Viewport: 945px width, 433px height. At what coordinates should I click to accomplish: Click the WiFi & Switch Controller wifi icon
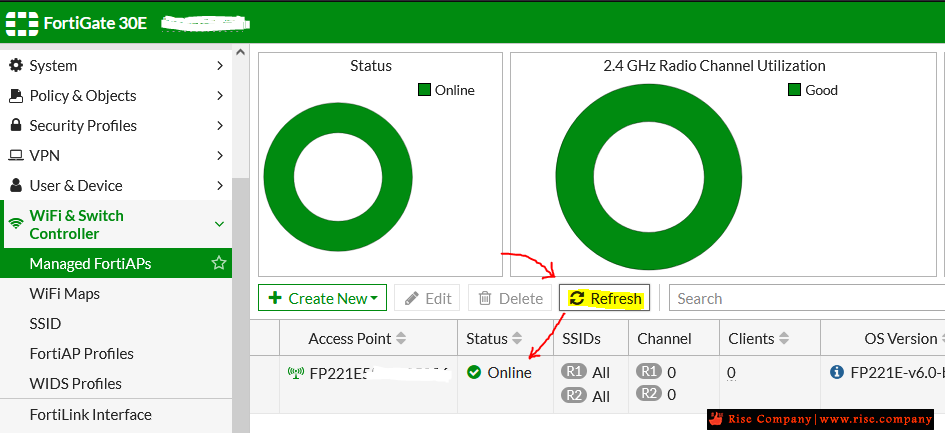point(16,224)
